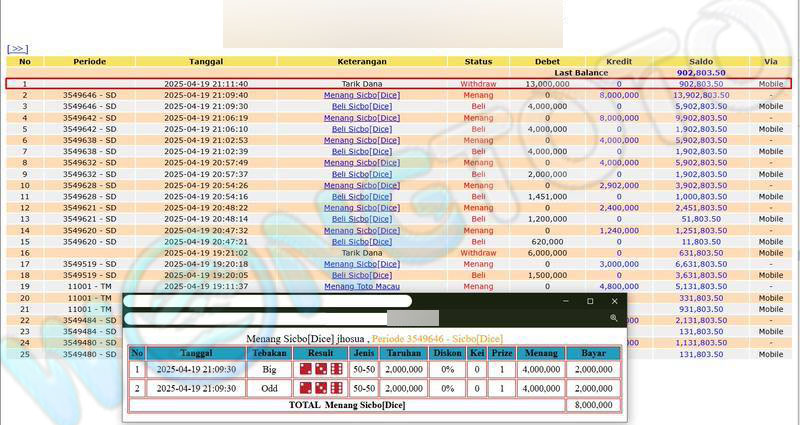Minimize the Sicbo result popup window

coord(565,301)
